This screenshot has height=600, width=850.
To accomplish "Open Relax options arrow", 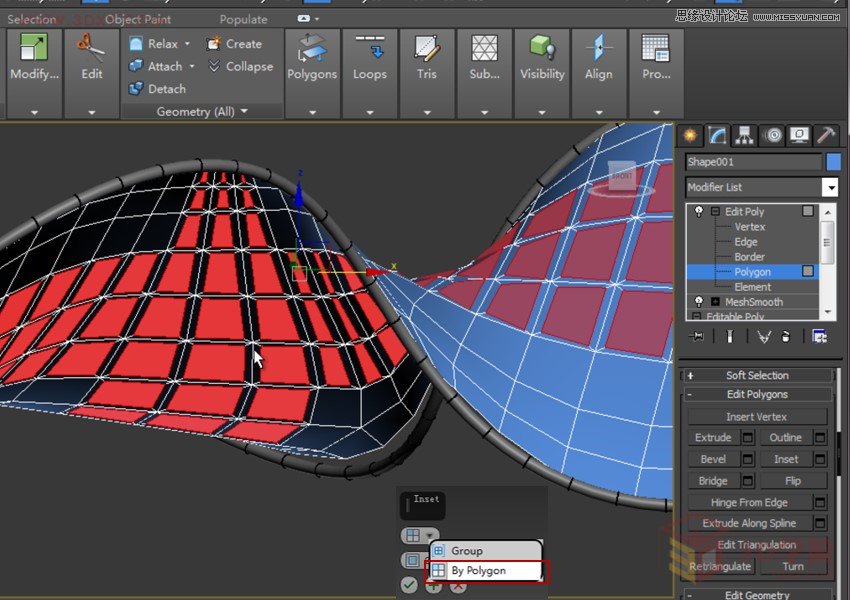I will (x=188, y=44).
